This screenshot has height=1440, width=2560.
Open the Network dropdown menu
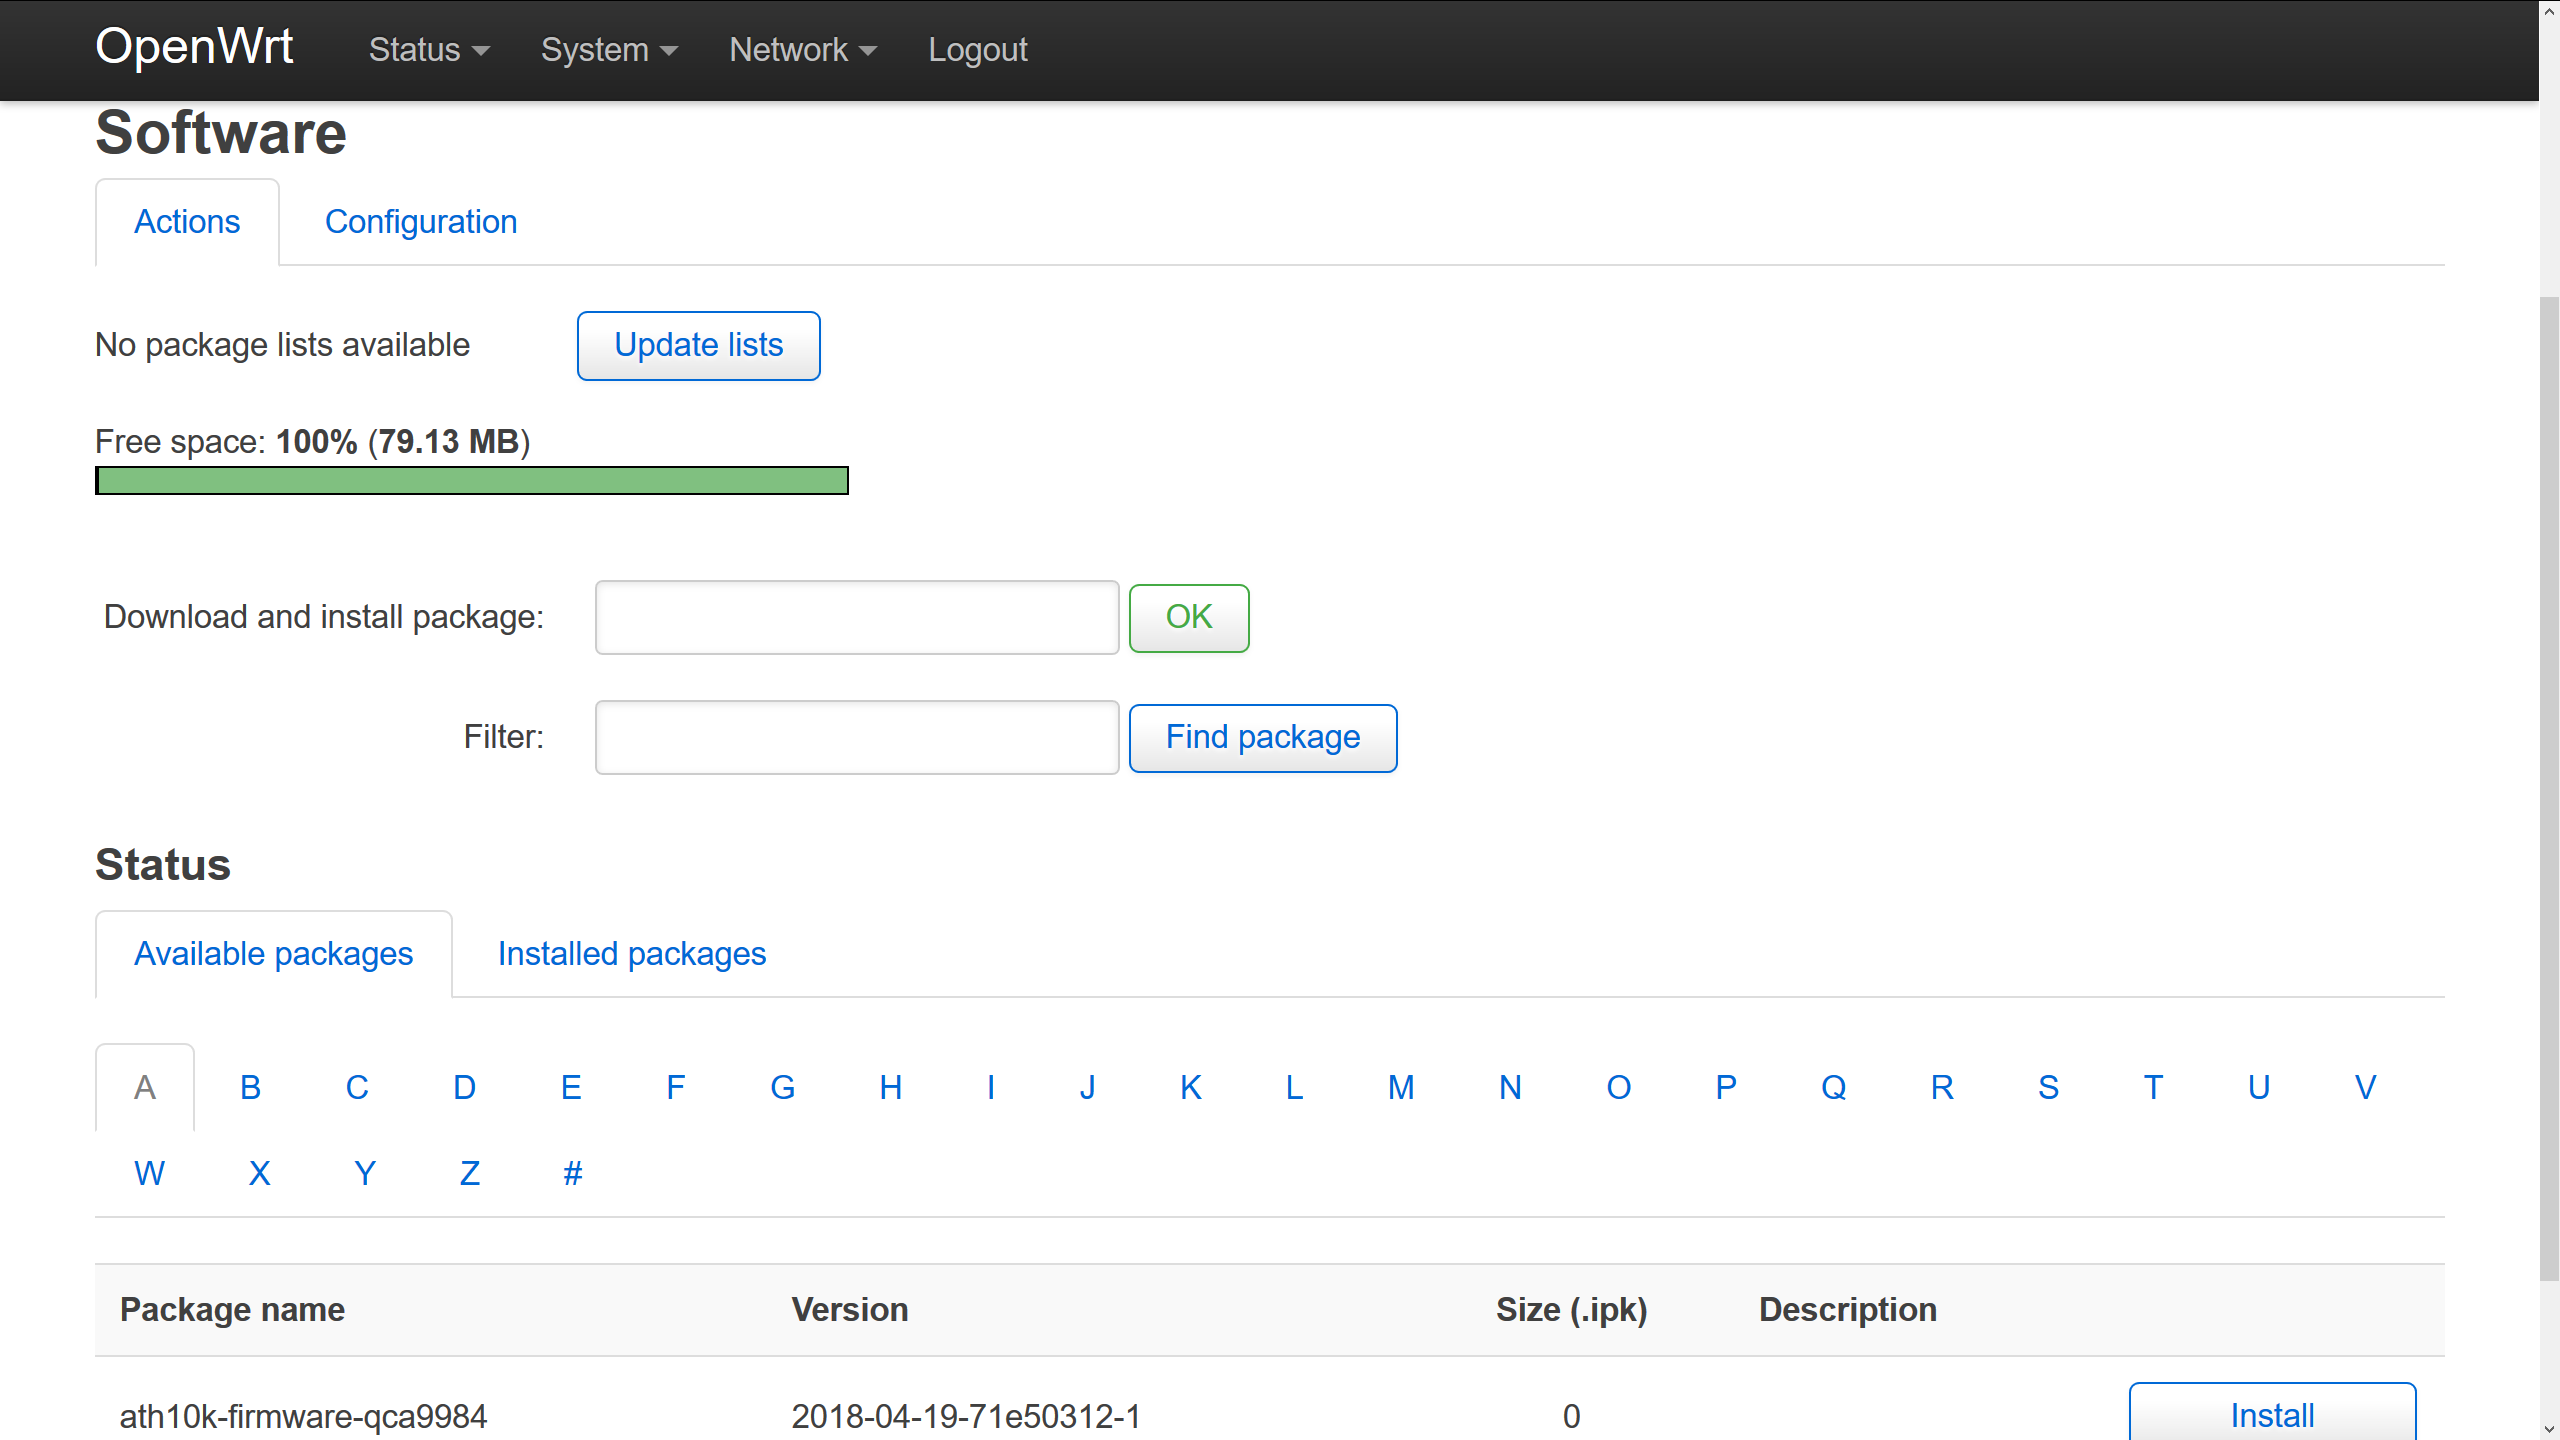(803, 50)
